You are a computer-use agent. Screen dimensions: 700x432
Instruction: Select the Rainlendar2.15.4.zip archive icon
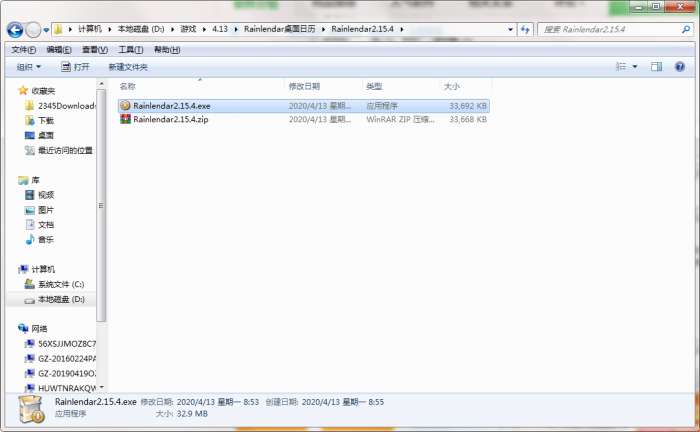click(x=125, y=119)
